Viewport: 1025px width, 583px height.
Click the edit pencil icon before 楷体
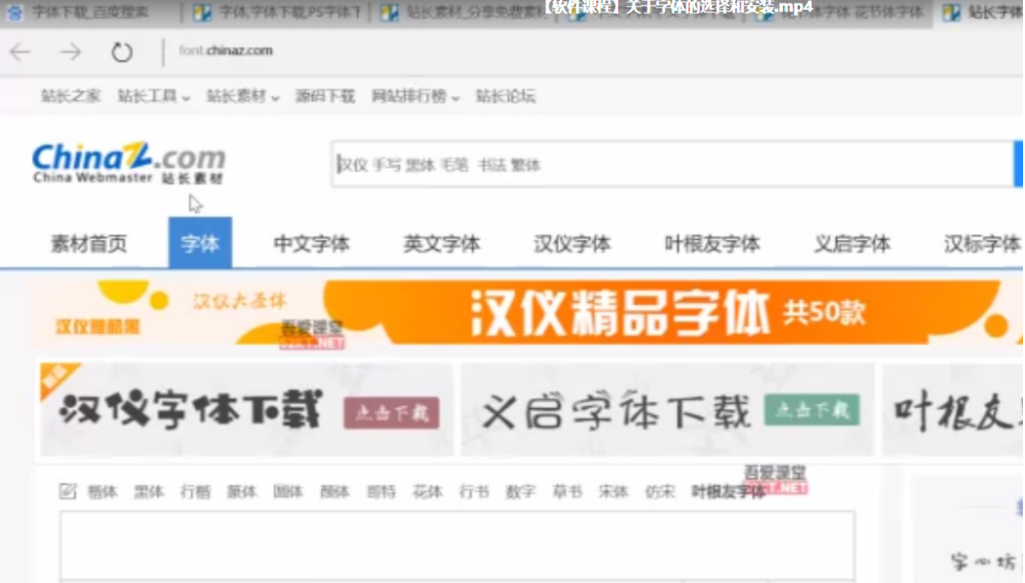67,491
